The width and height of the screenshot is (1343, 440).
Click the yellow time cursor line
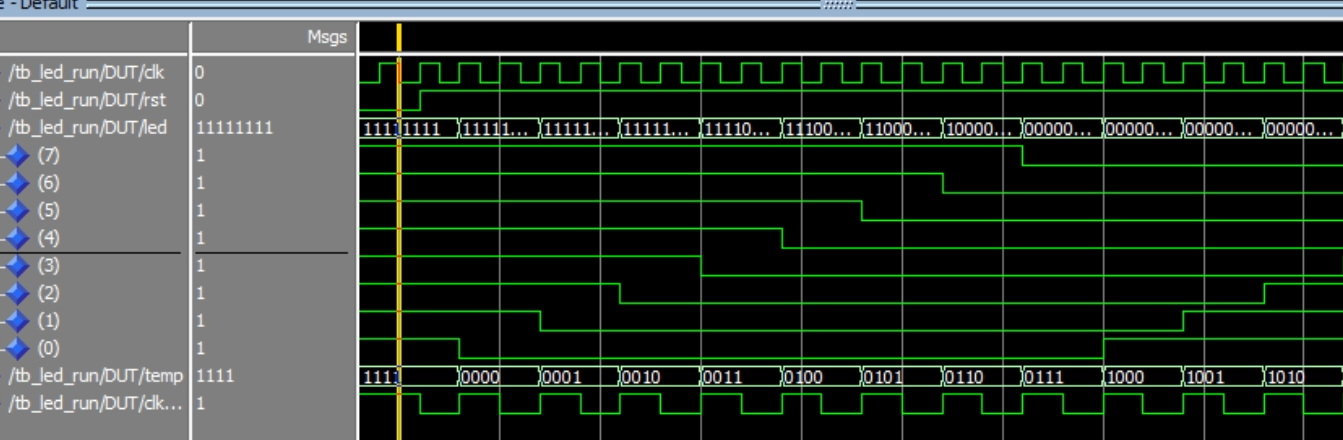pyautogui.click(x=399, y=230)
